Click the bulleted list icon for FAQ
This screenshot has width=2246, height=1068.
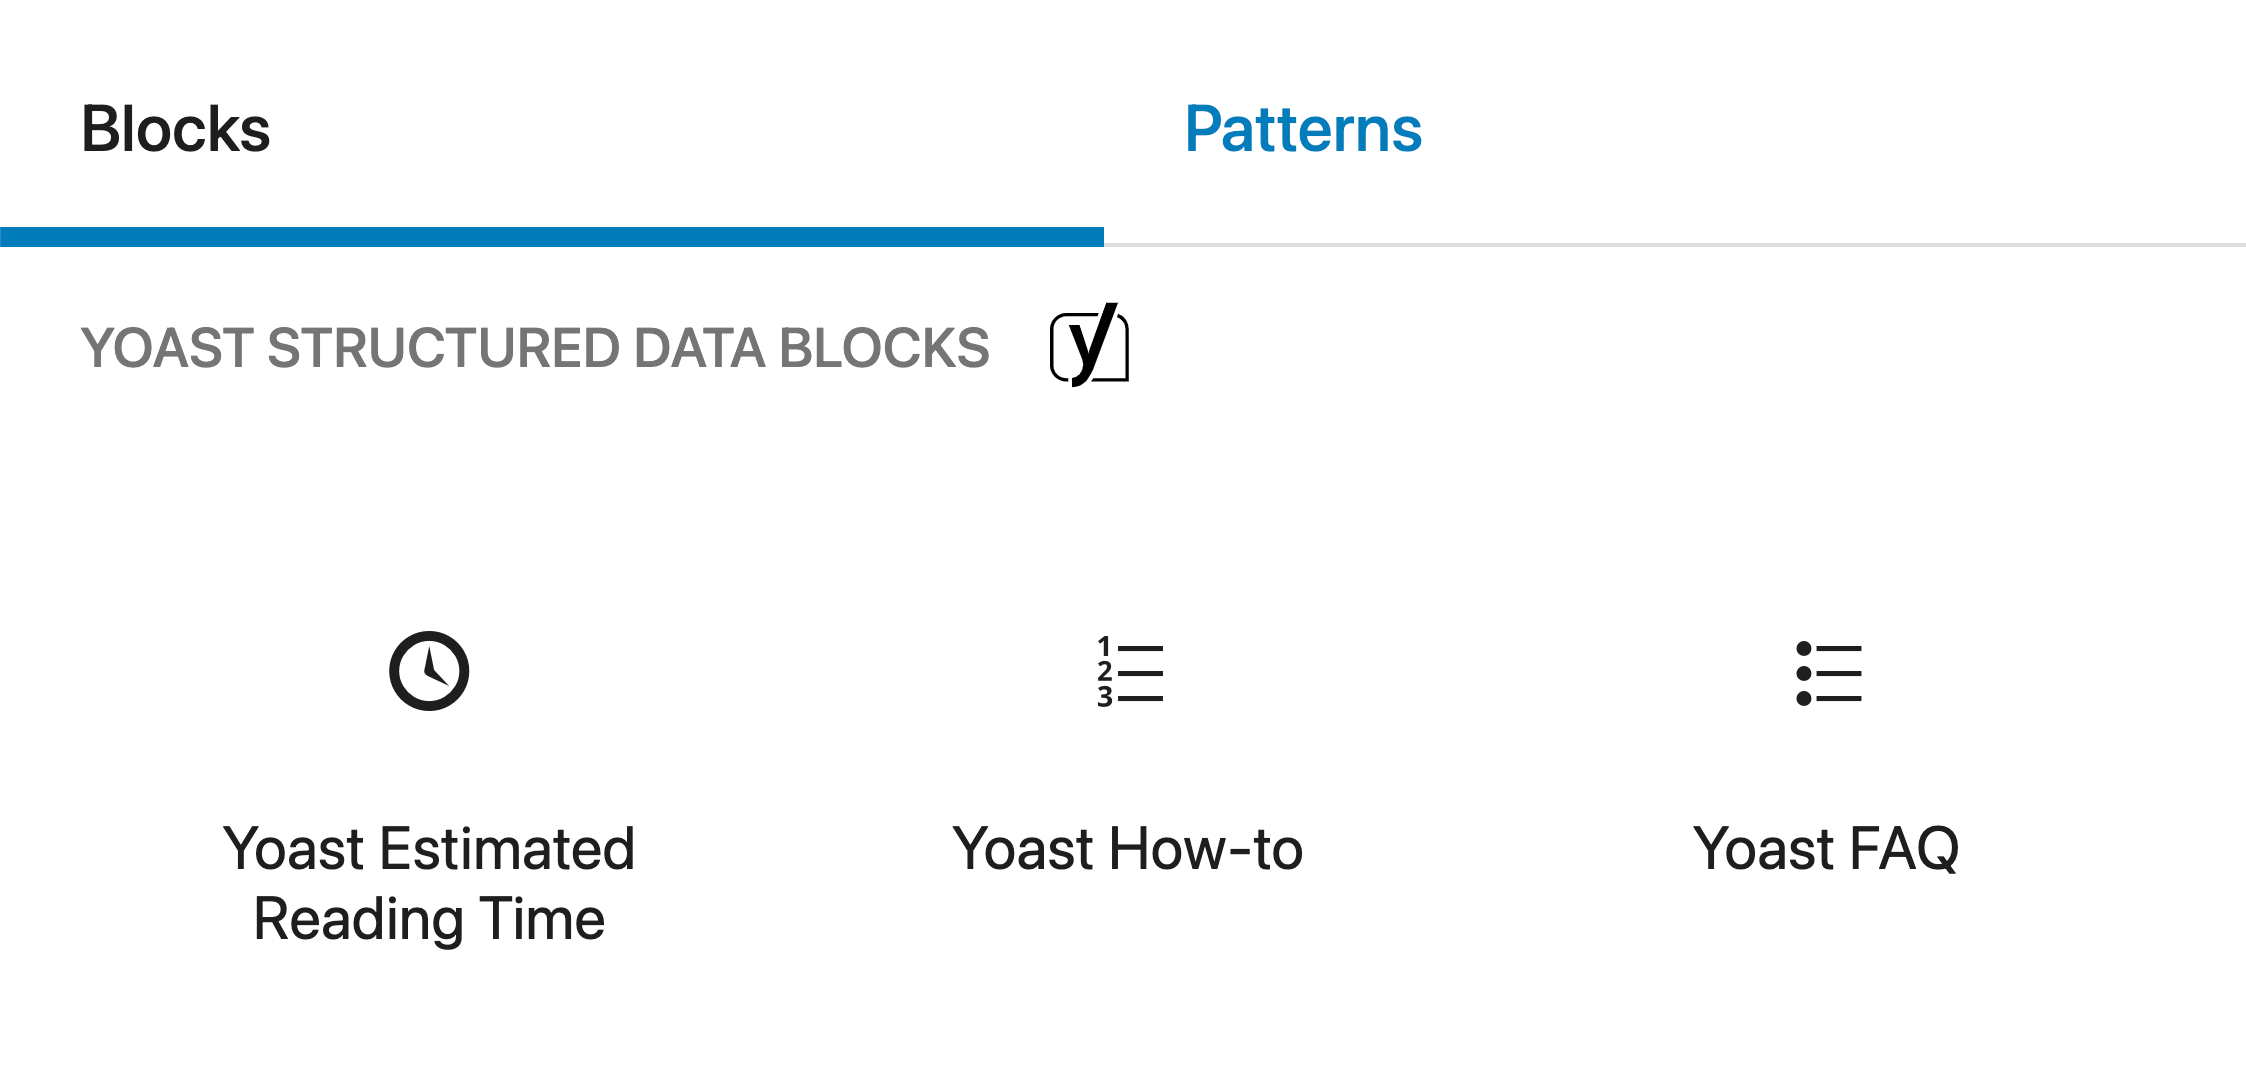(1828, 672)
